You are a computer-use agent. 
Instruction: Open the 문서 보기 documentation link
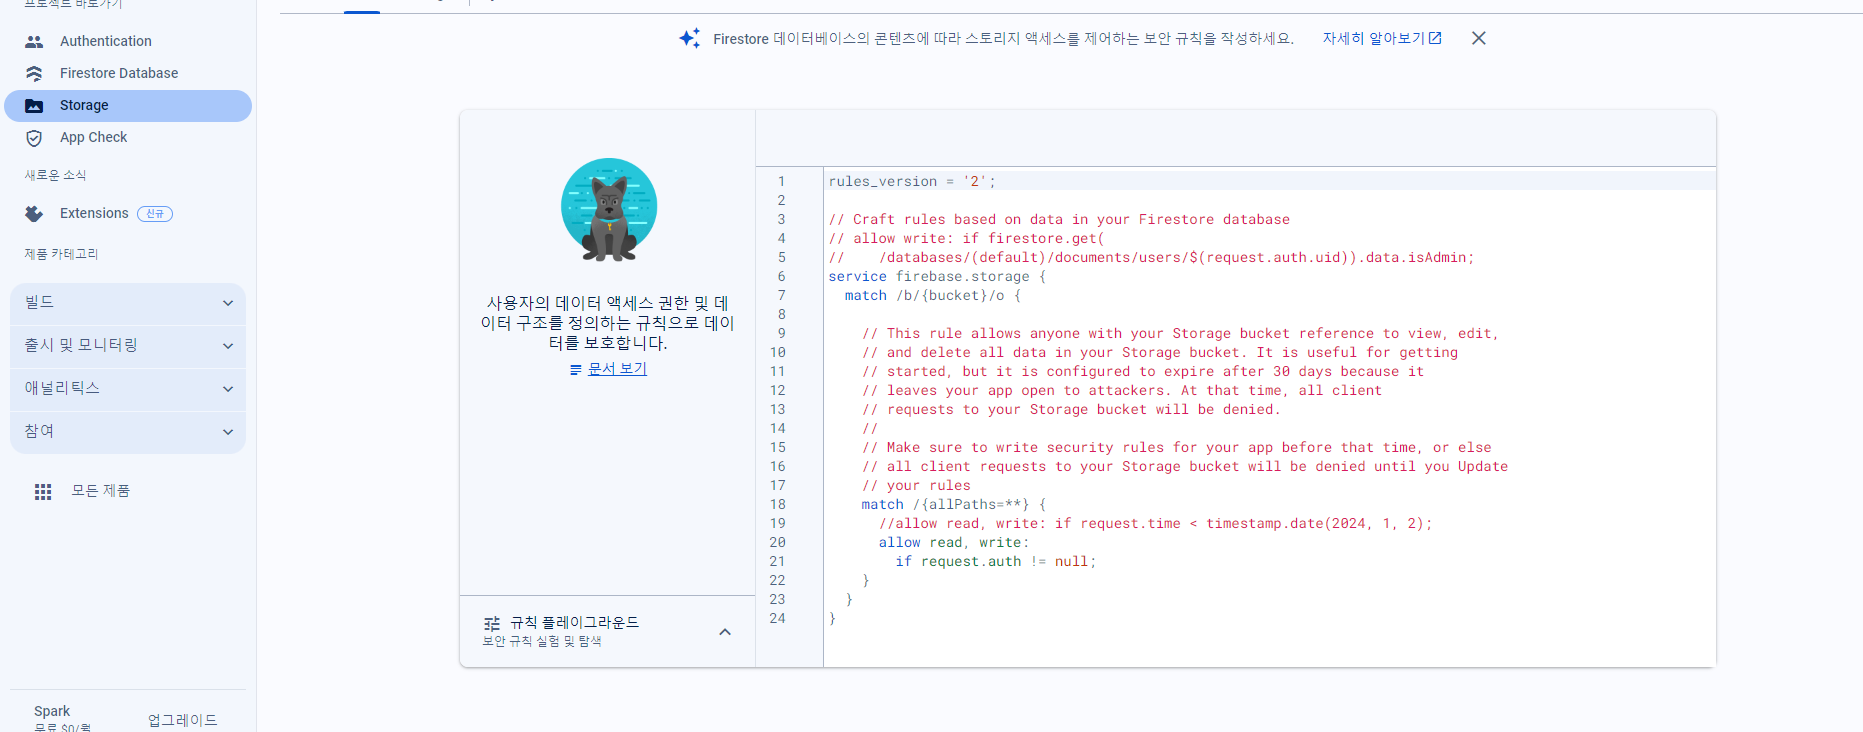[x=617, y=369]
